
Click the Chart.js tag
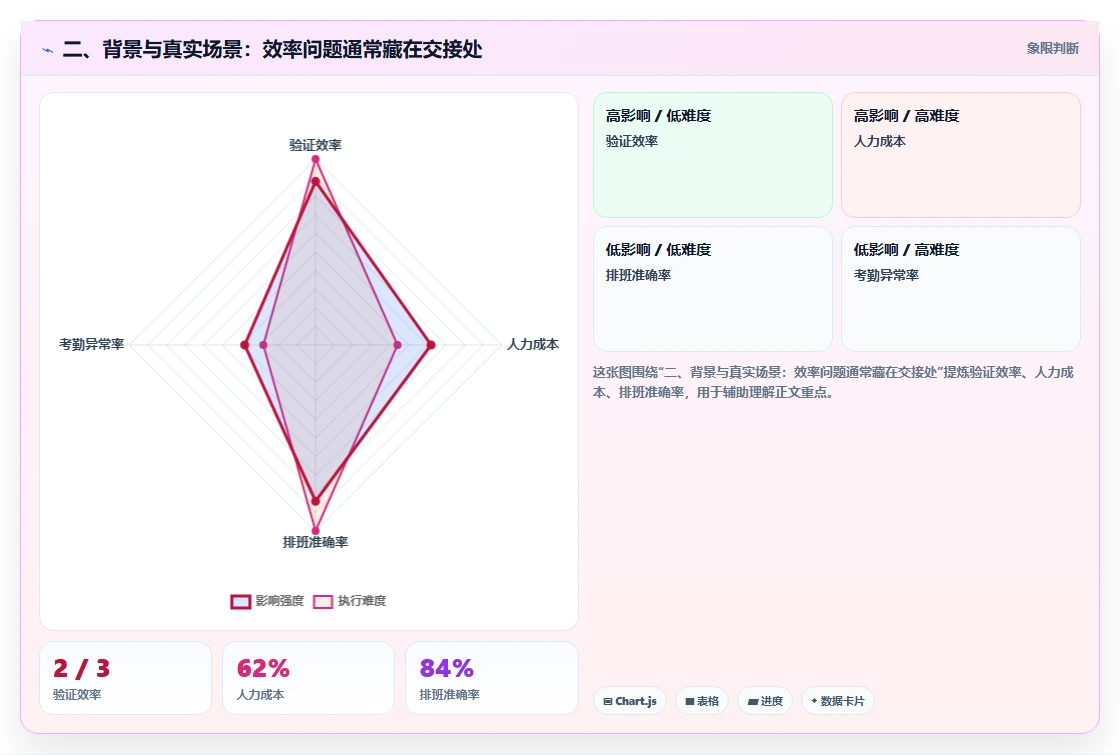pos(629,701)
